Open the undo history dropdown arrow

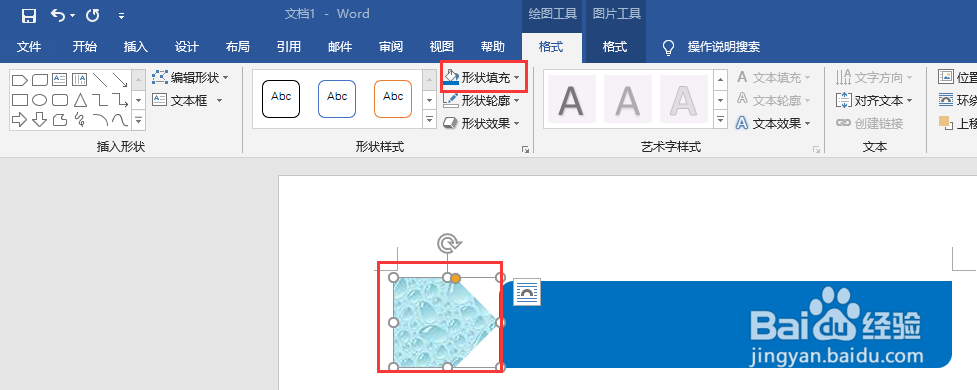tap(73, 16)
